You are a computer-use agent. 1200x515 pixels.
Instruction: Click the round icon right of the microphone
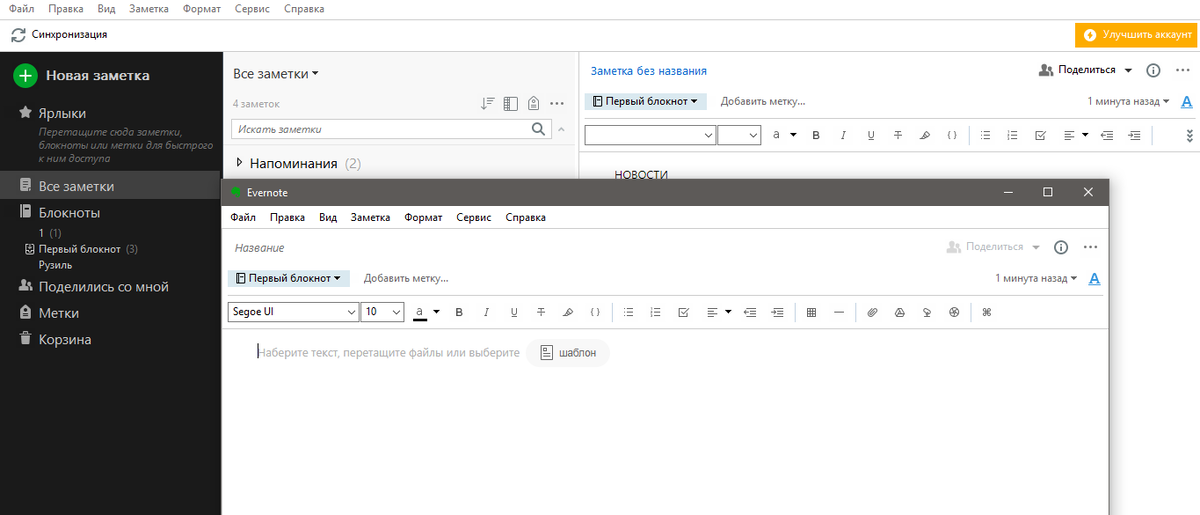[953, 312]
